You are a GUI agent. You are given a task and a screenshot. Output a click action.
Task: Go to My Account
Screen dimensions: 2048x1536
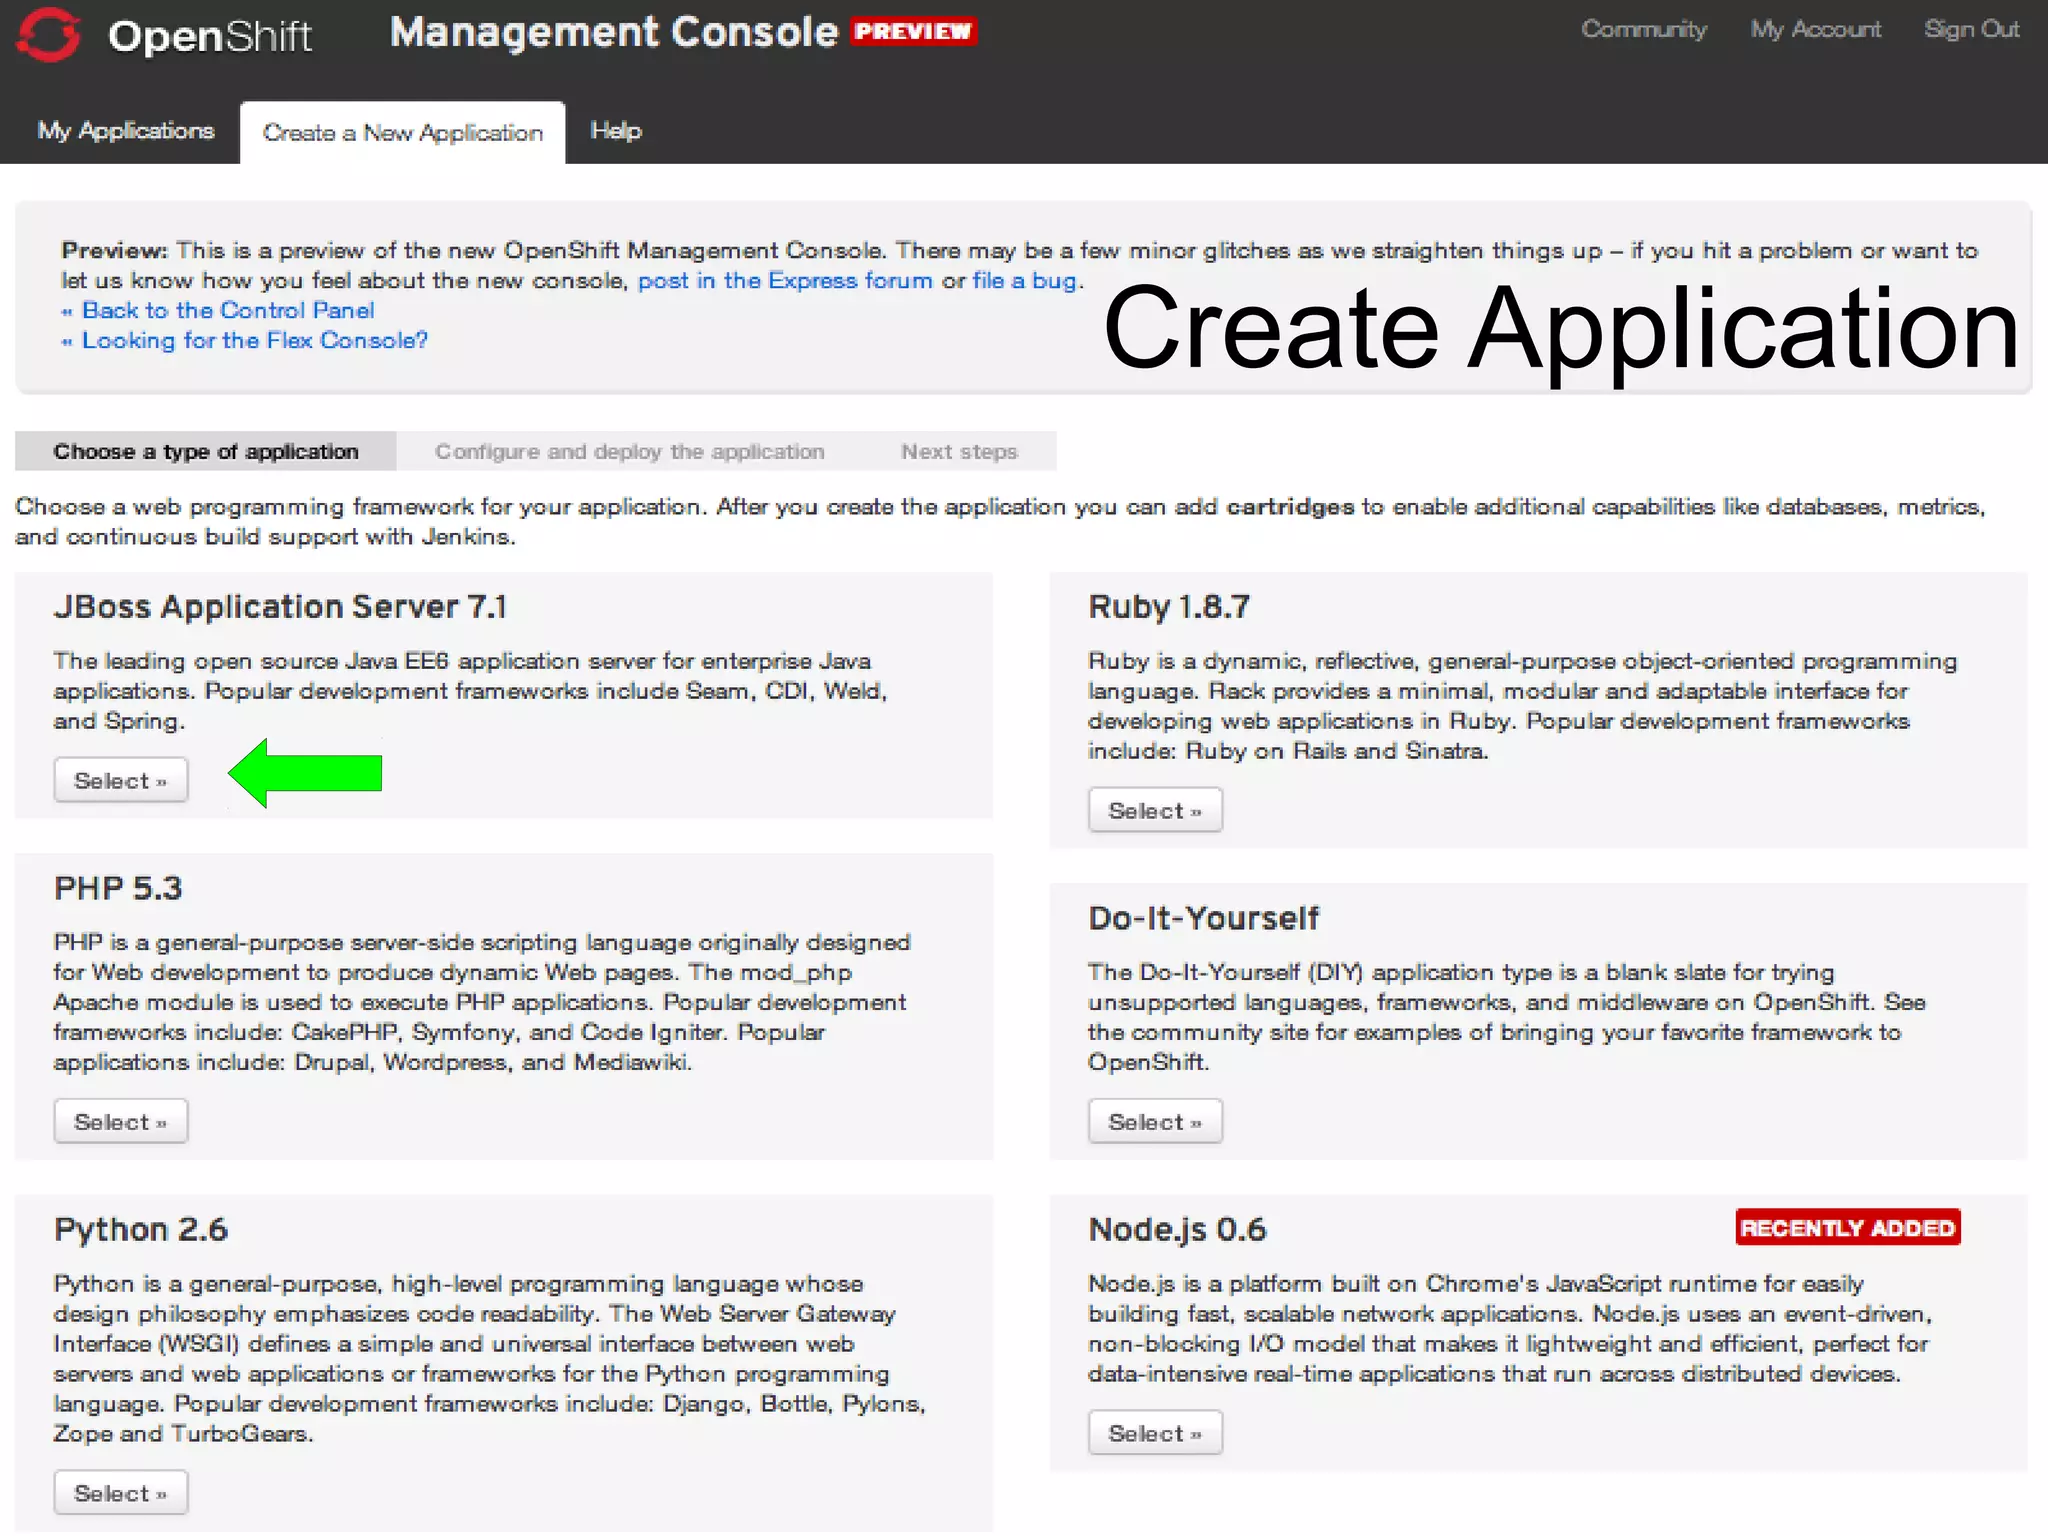coord(1816,30)
